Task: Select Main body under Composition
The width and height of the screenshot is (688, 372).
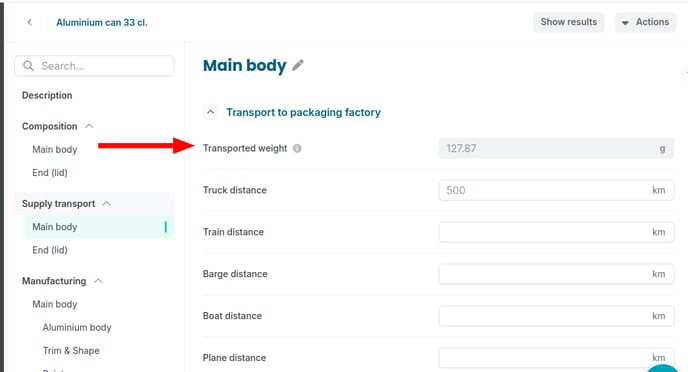Action: [x=55, y=150]
